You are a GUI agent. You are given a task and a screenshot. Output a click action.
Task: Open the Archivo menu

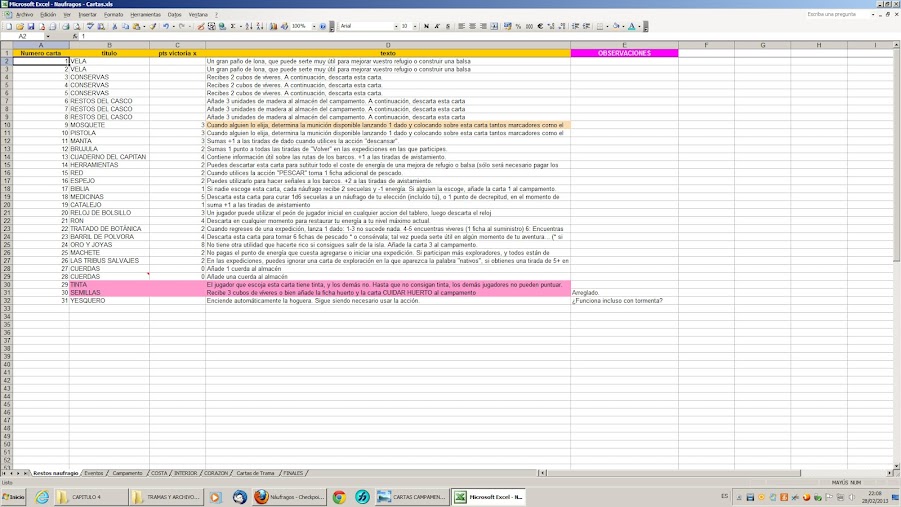24,14
